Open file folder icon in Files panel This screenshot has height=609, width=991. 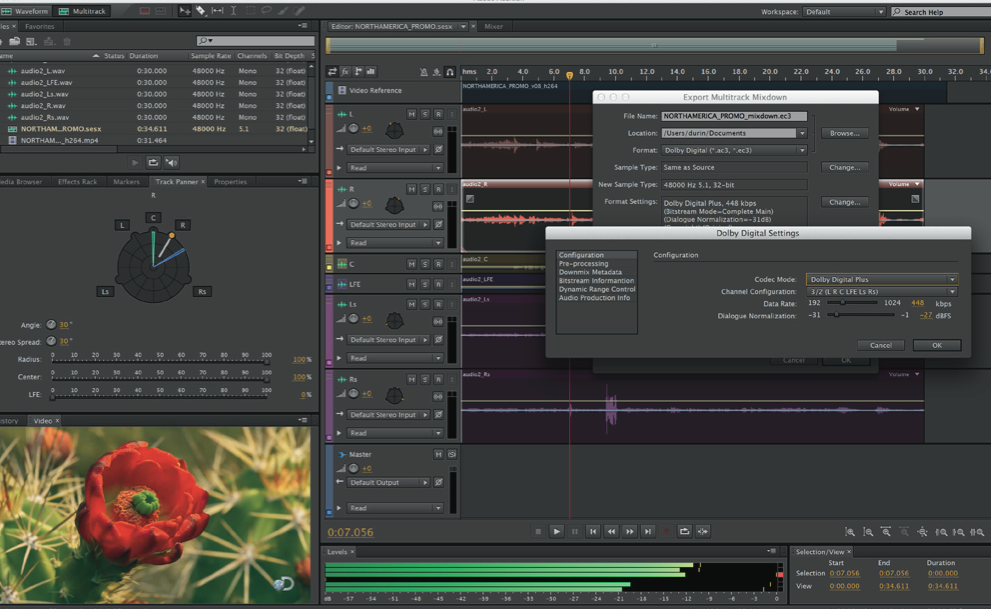coord(14,41)
